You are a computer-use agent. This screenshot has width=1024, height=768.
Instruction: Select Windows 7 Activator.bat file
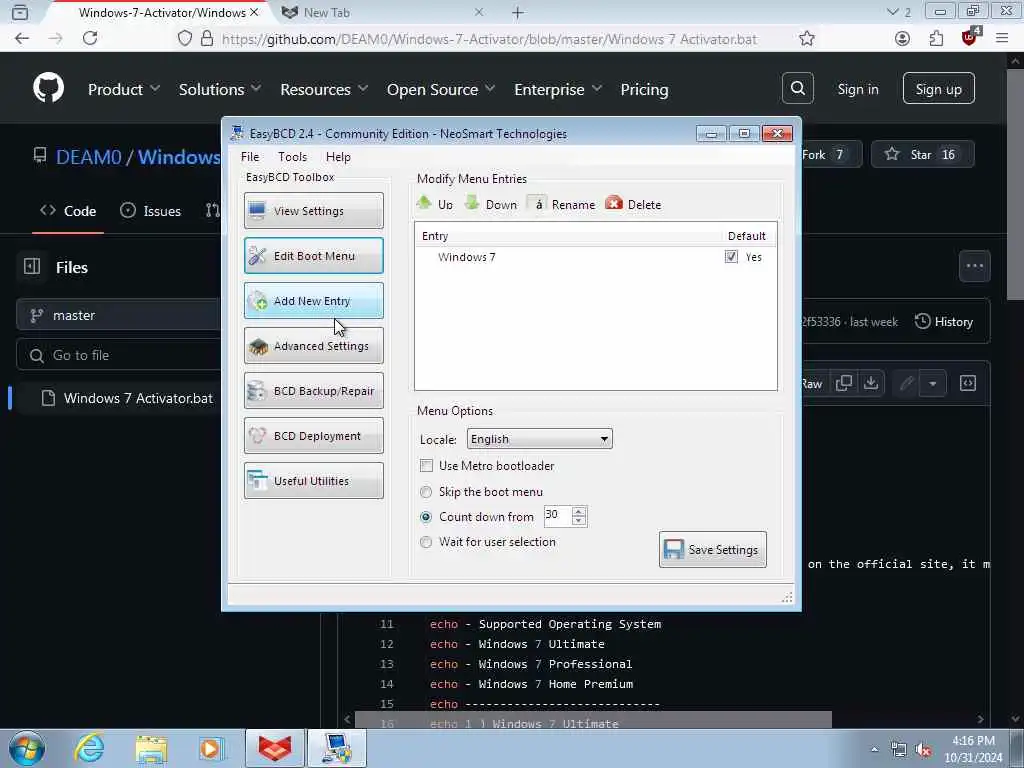(128, 398)
